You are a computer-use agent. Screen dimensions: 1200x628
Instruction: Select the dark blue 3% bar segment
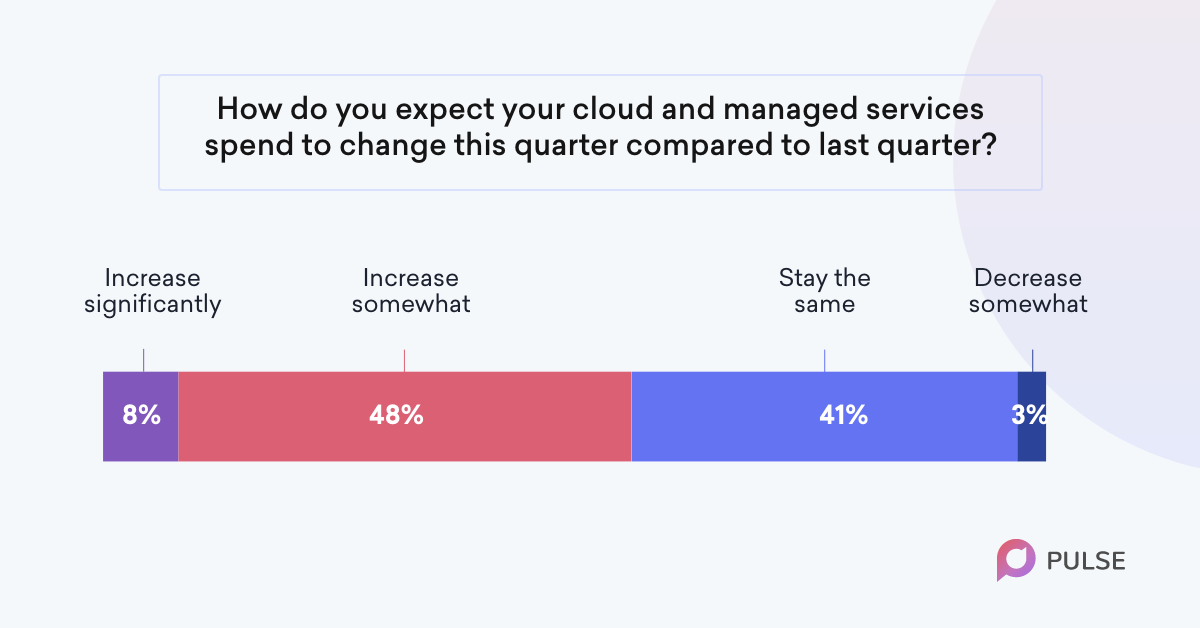click(x=1032, y=416)
